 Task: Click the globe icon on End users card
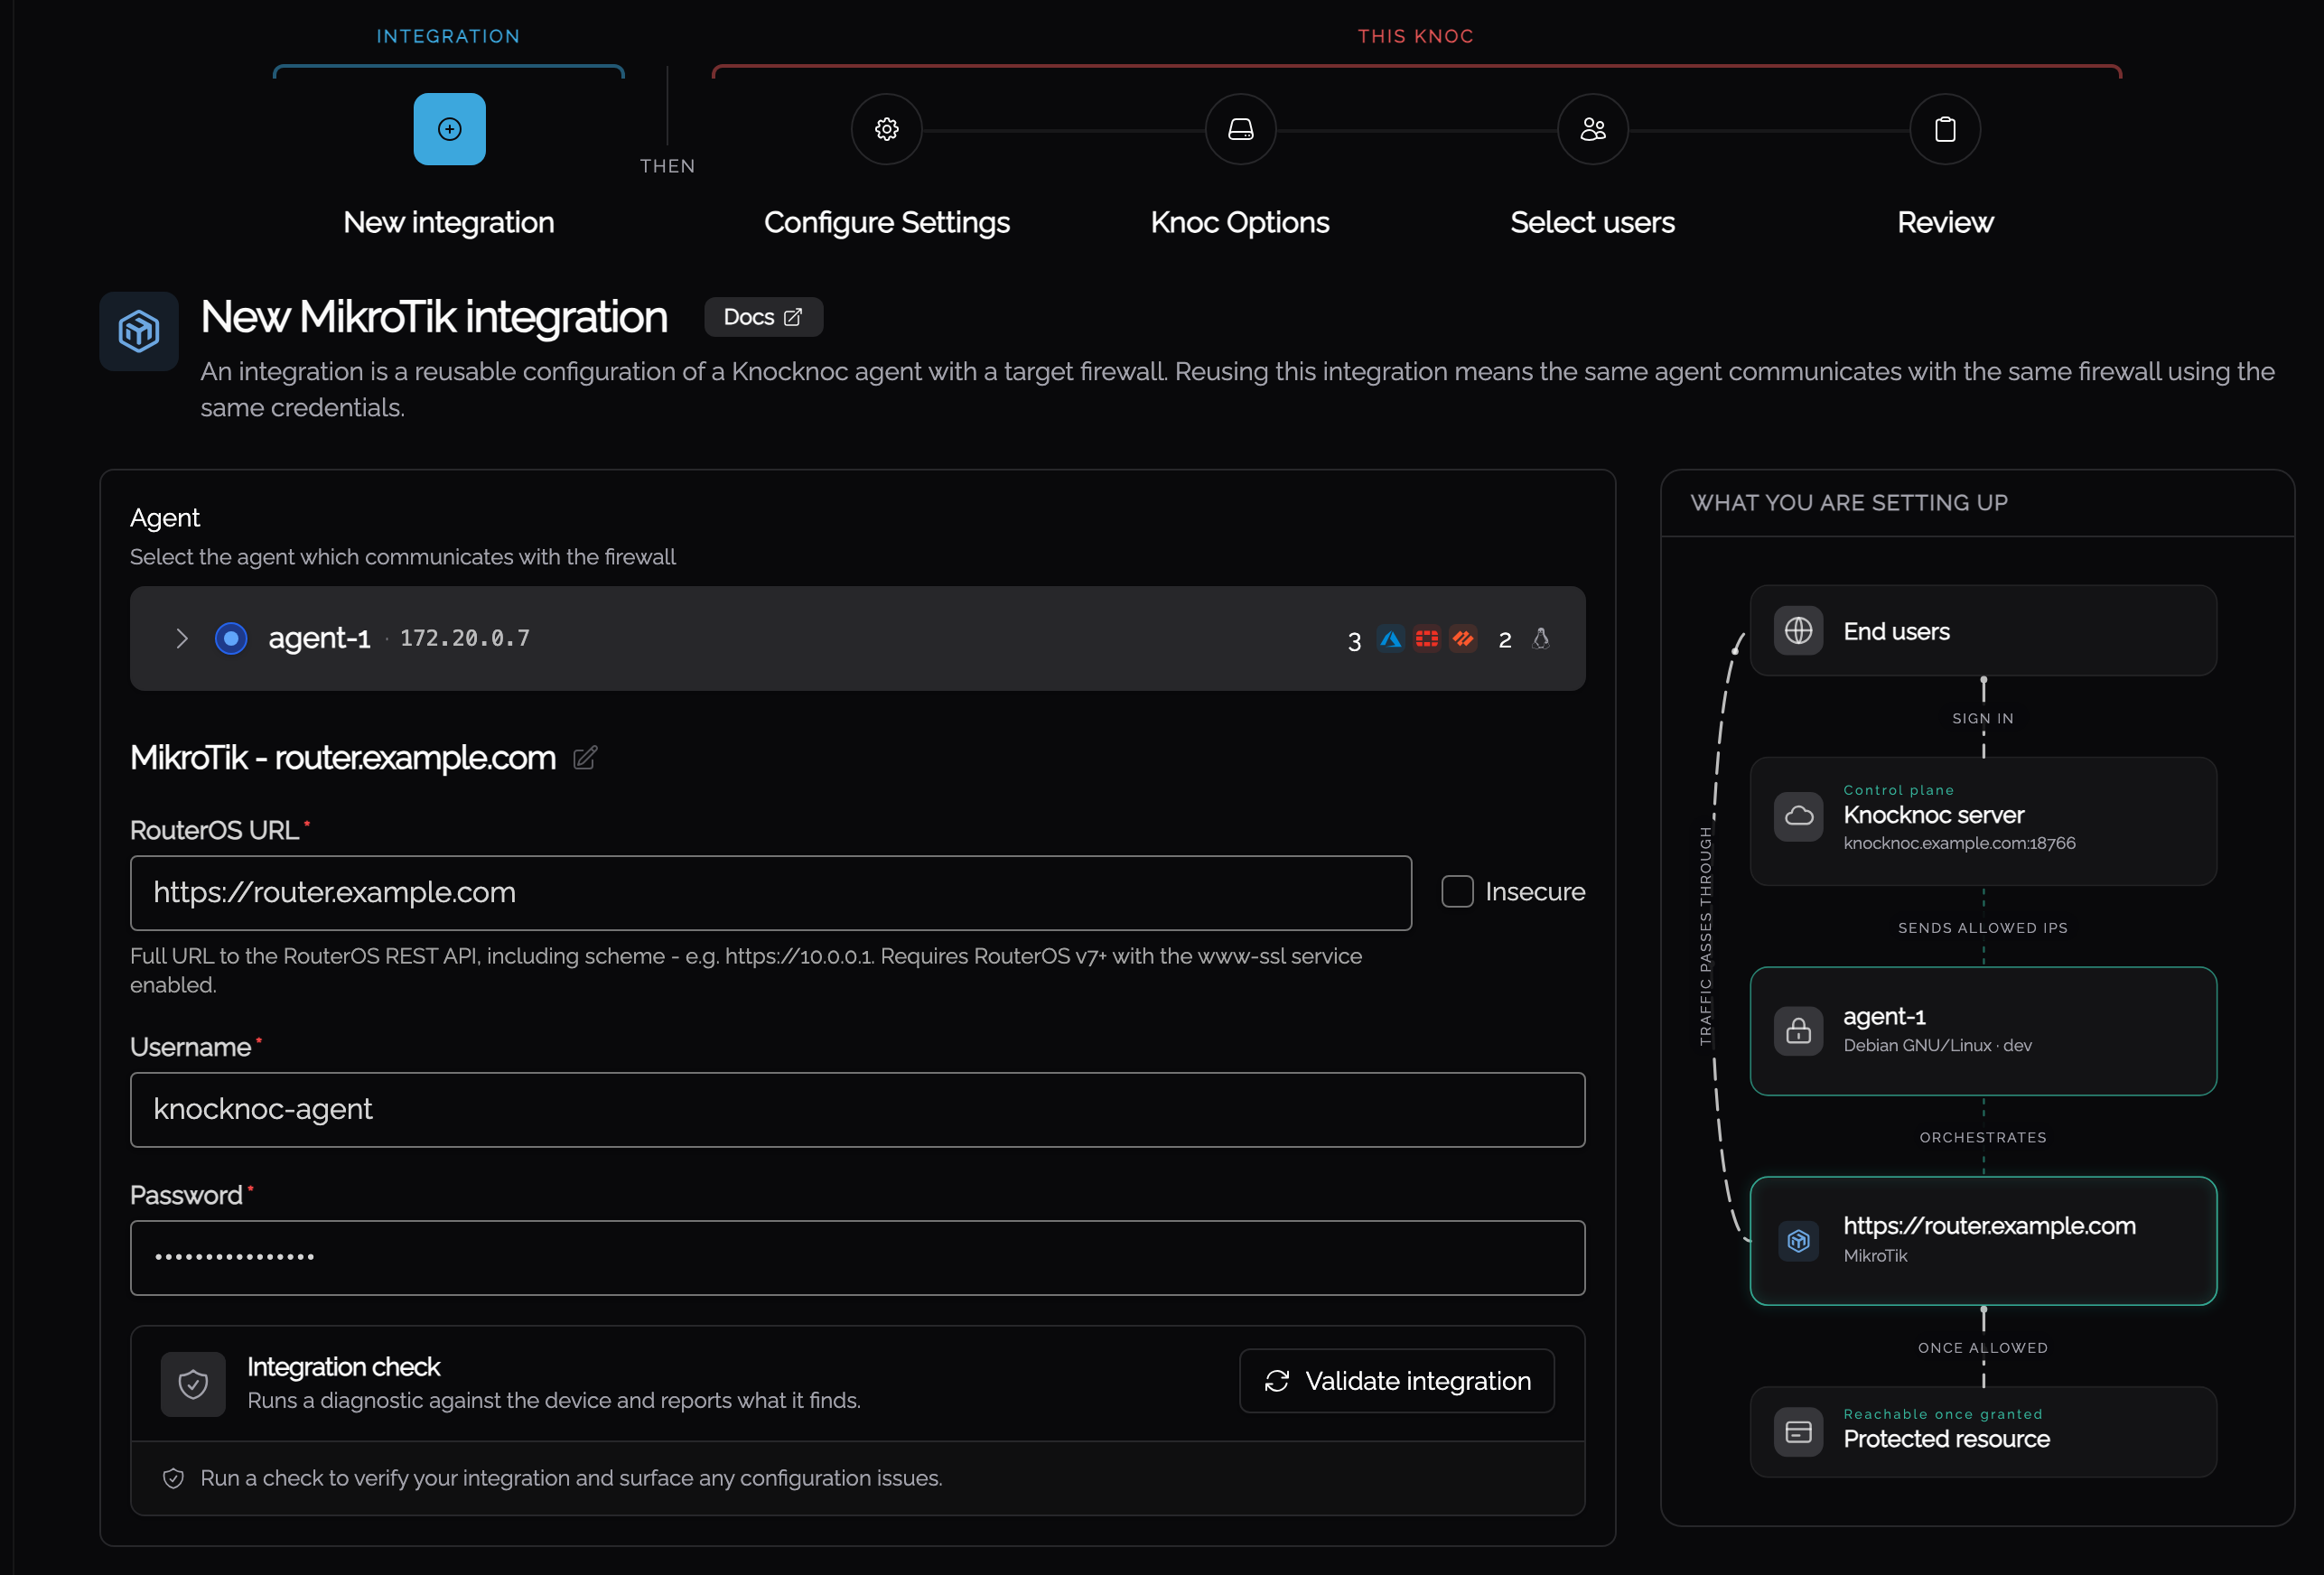tap(1798, 631)
